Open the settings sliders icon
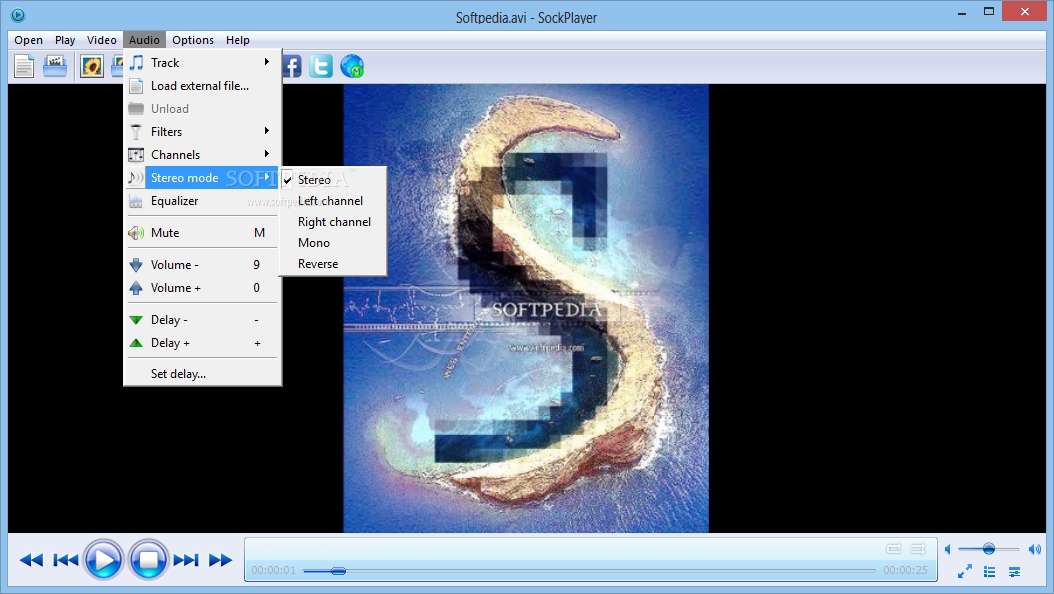 pos(1014,572)
